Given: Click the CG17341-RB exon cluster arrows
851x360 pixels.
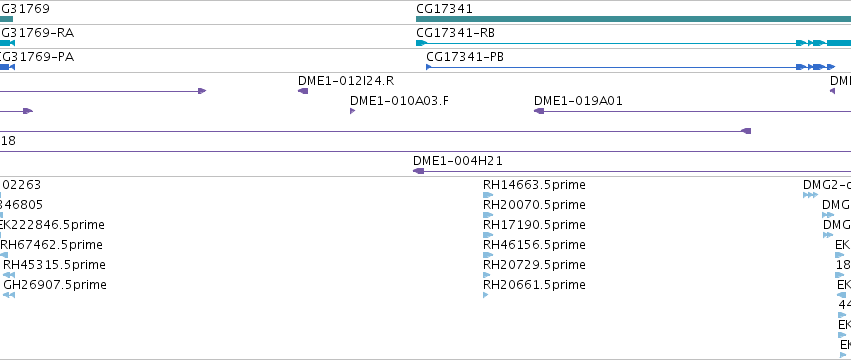Looking at the screenshot, I should (823, 43).
